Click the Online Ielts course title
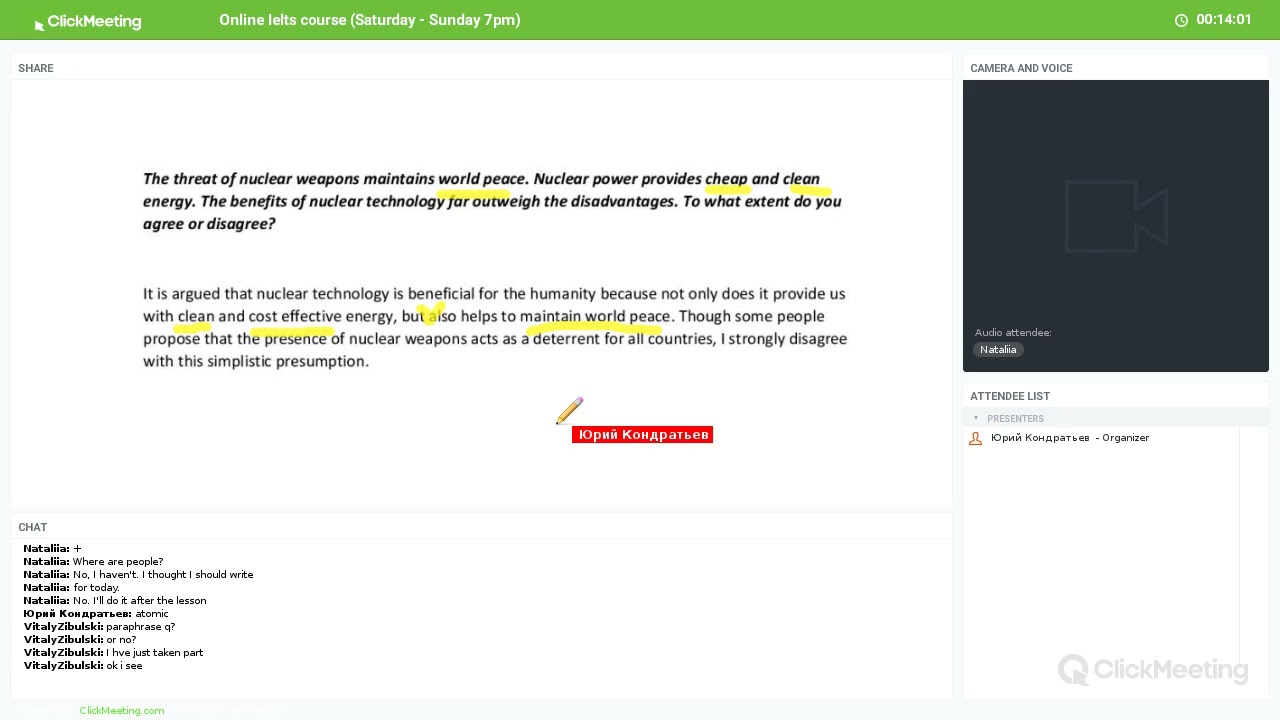This screenshot has height=720, width=1280. (370, 20)
